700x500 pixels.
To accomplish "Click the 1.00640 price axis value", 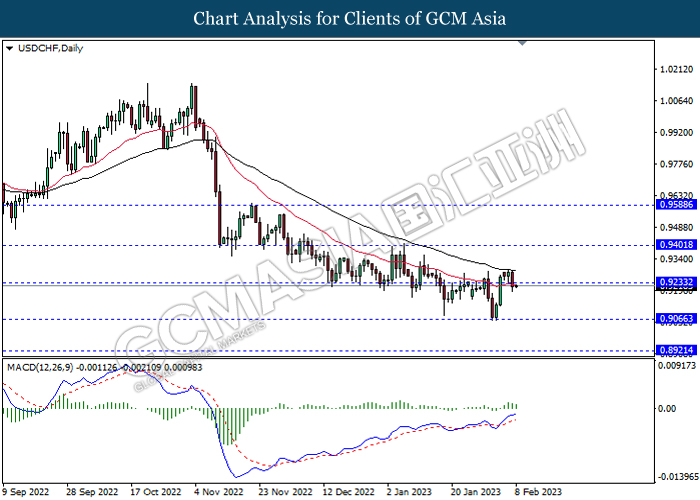I will click(677, 101).
